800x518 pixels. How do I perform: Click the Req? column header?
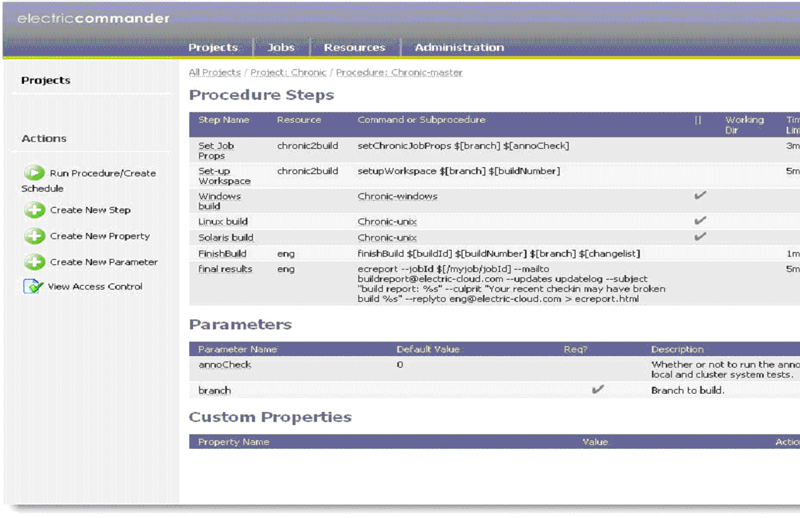click(x=576, y=349)
